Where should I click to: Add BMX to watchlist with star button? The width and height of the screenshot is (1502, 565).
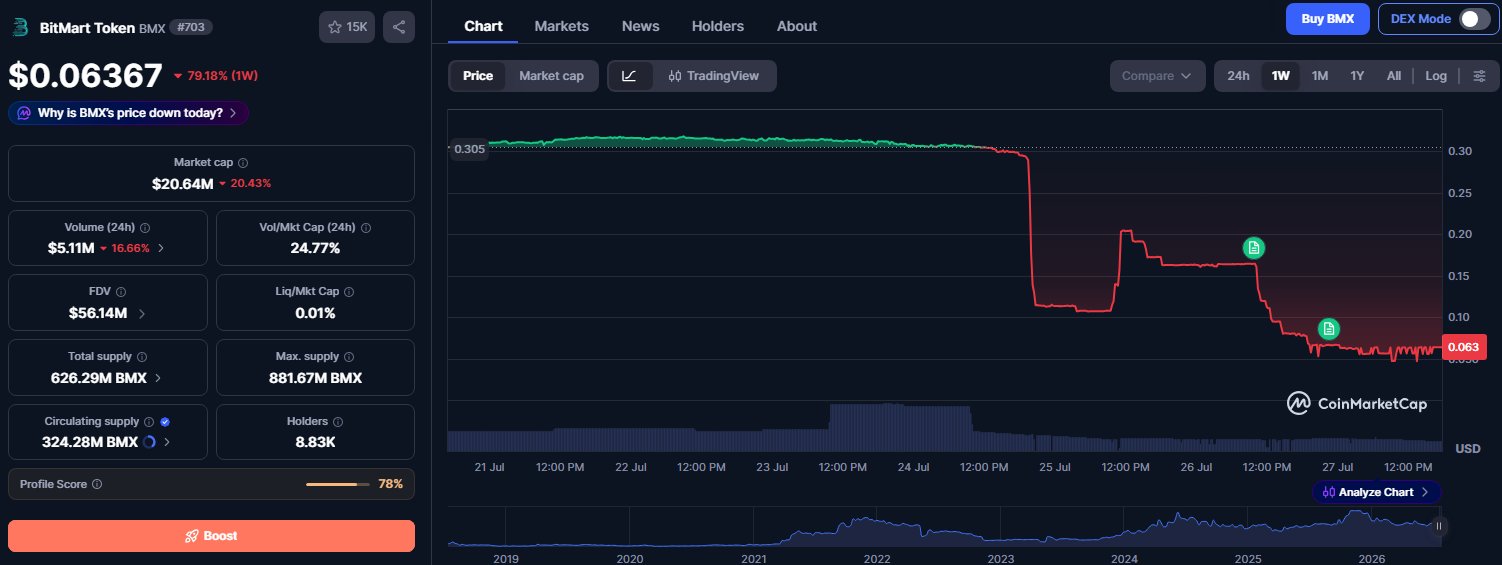click(x=347, y=27)
